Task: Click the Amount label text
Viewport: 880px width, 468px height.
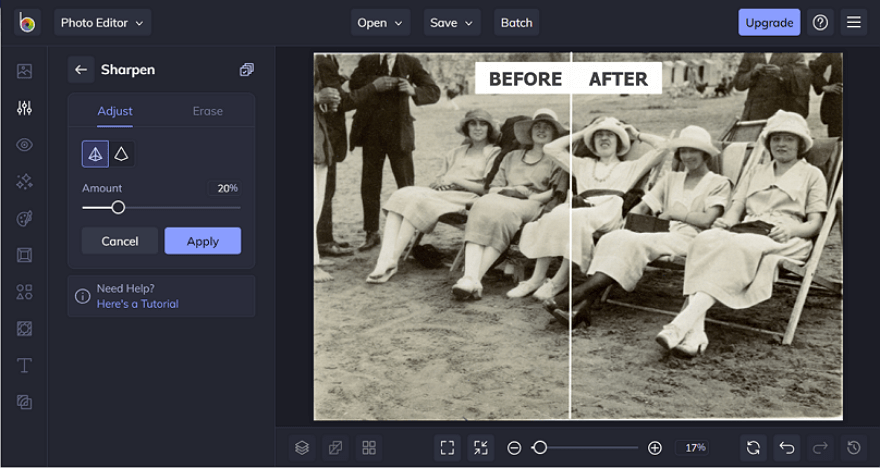Action: click(102, 189)
